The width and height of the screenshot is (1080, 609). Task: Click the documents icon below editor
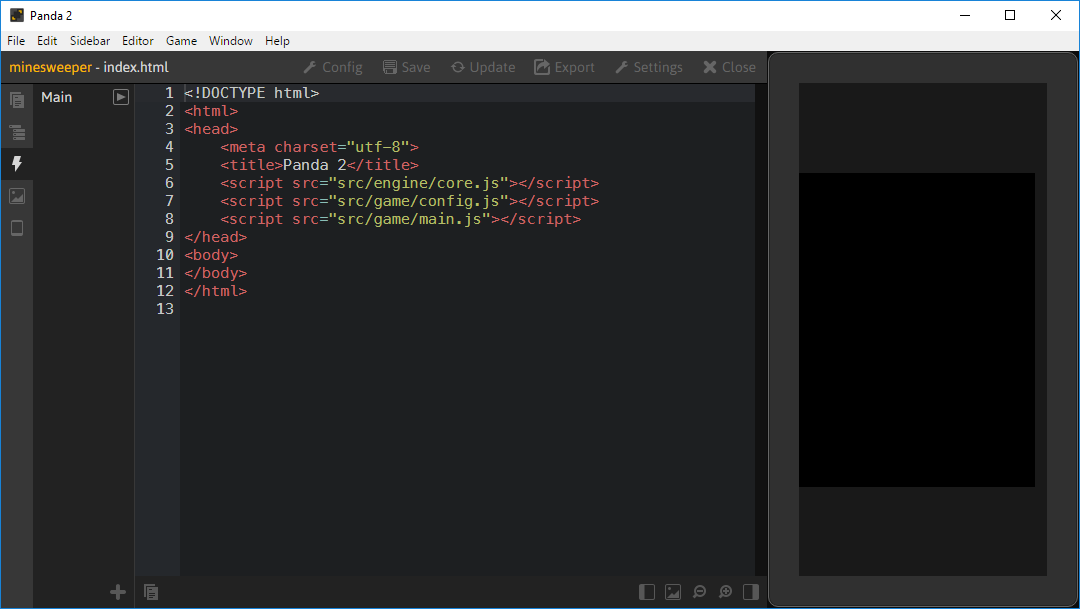coord(151,592)
